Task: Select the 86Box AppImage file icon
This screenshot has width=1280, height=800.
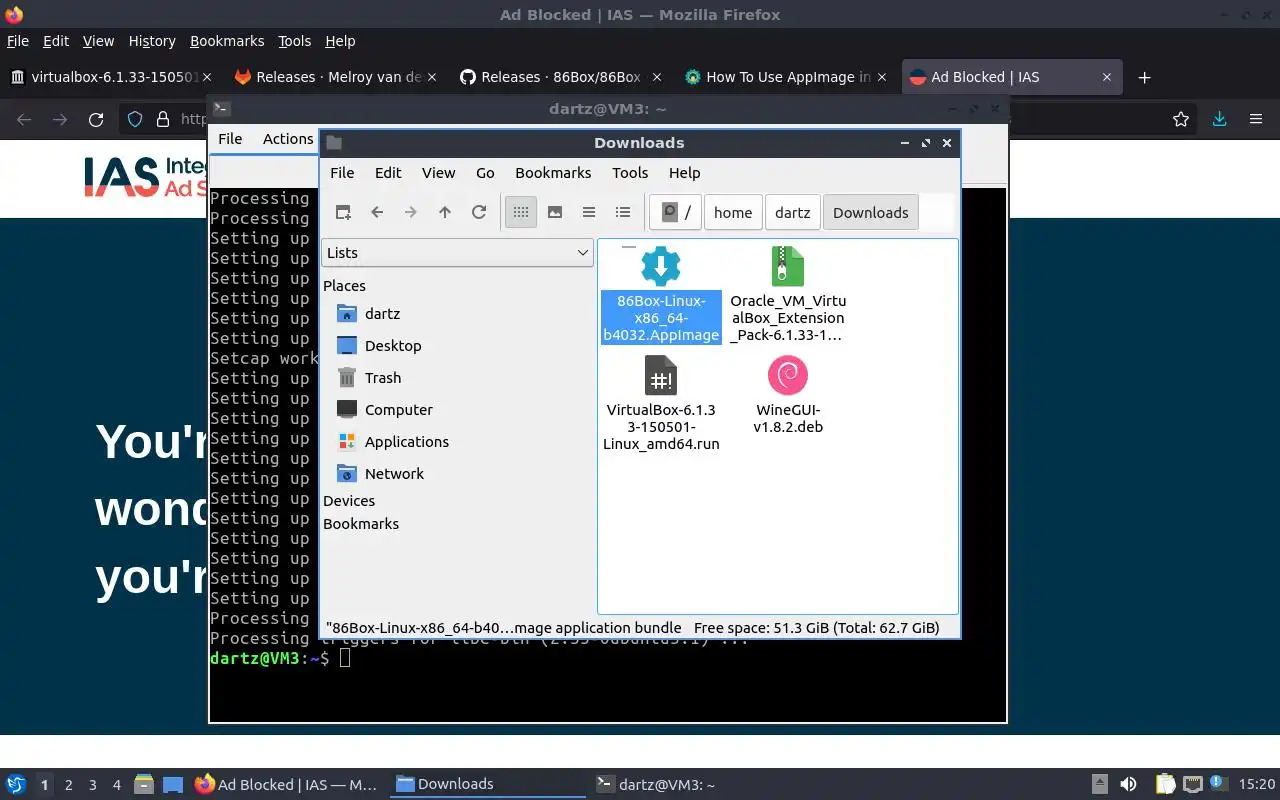Action: click(x=660, y=267)
